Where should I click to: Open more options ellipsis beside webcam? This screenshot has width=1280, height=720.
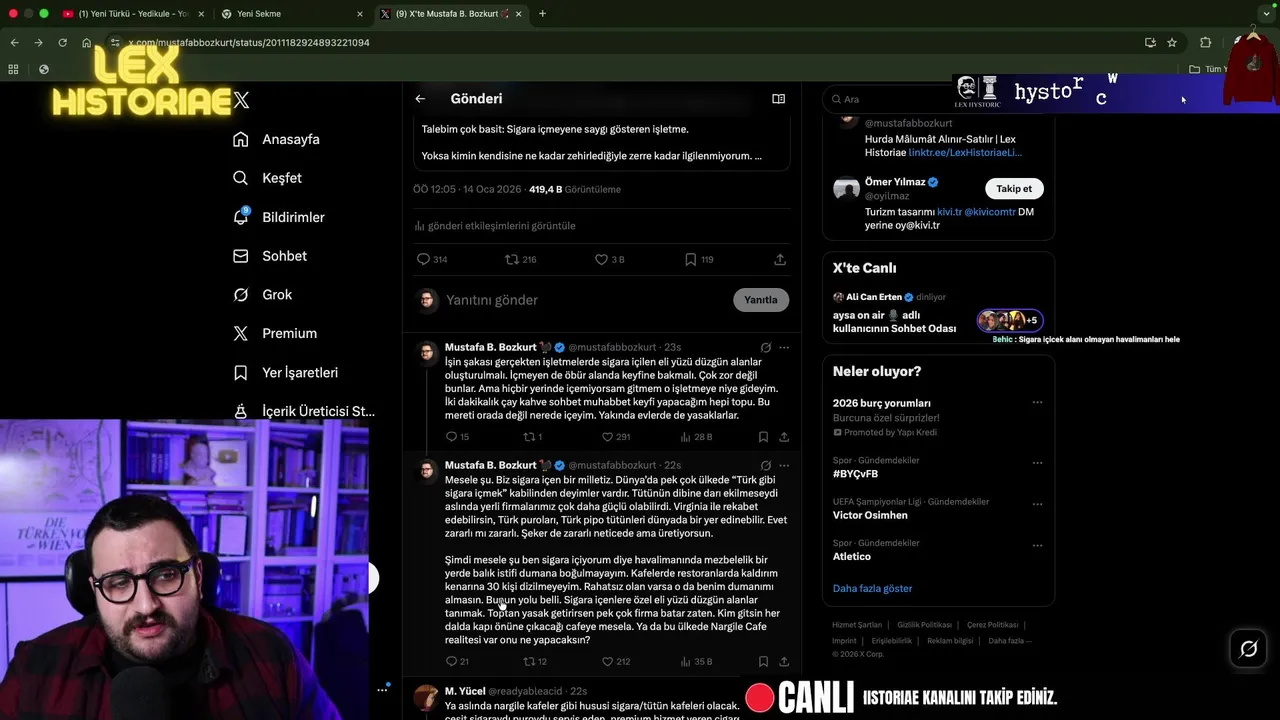[x=382, y=689]
